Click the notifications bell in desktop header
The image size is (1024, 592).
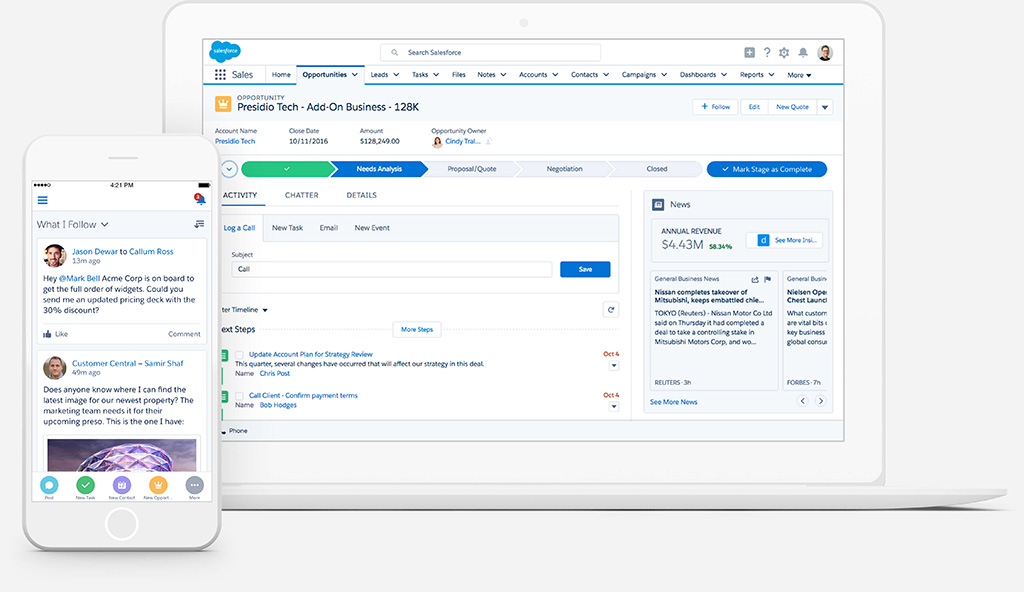pos(800,53)
